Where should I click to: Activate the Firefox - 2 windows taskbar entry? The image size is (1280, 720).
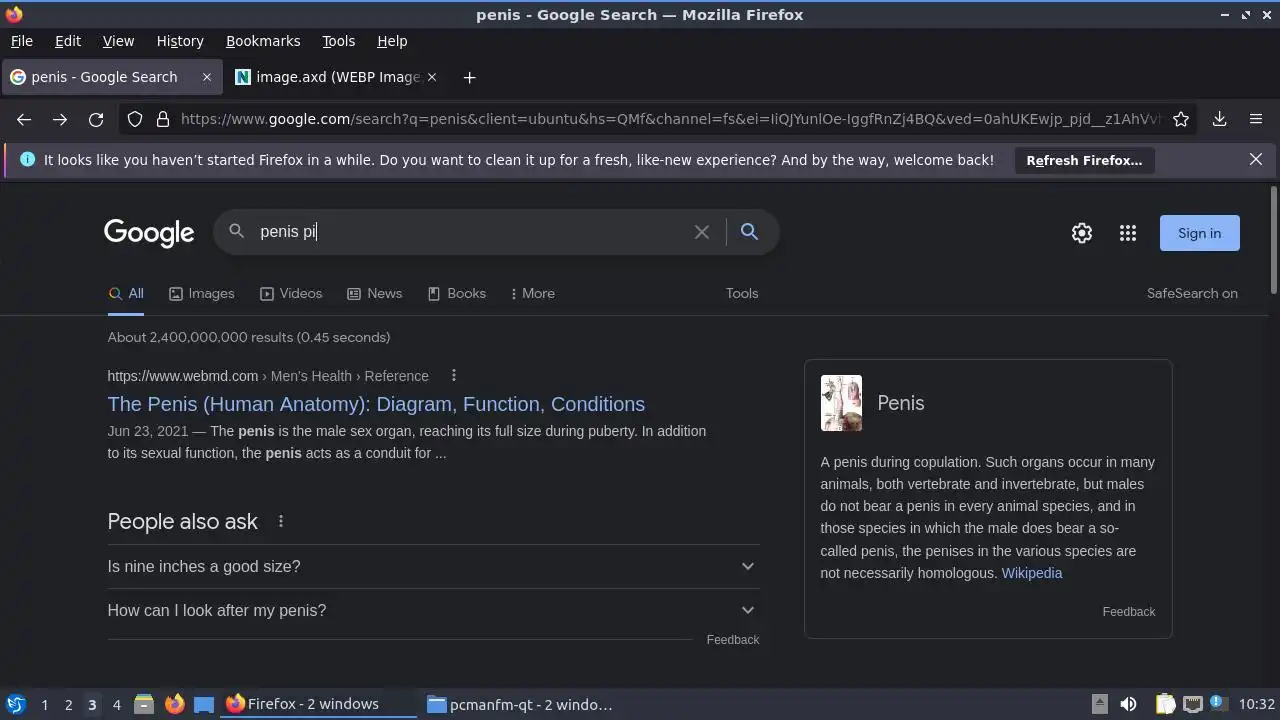click(x=318, y=704)
